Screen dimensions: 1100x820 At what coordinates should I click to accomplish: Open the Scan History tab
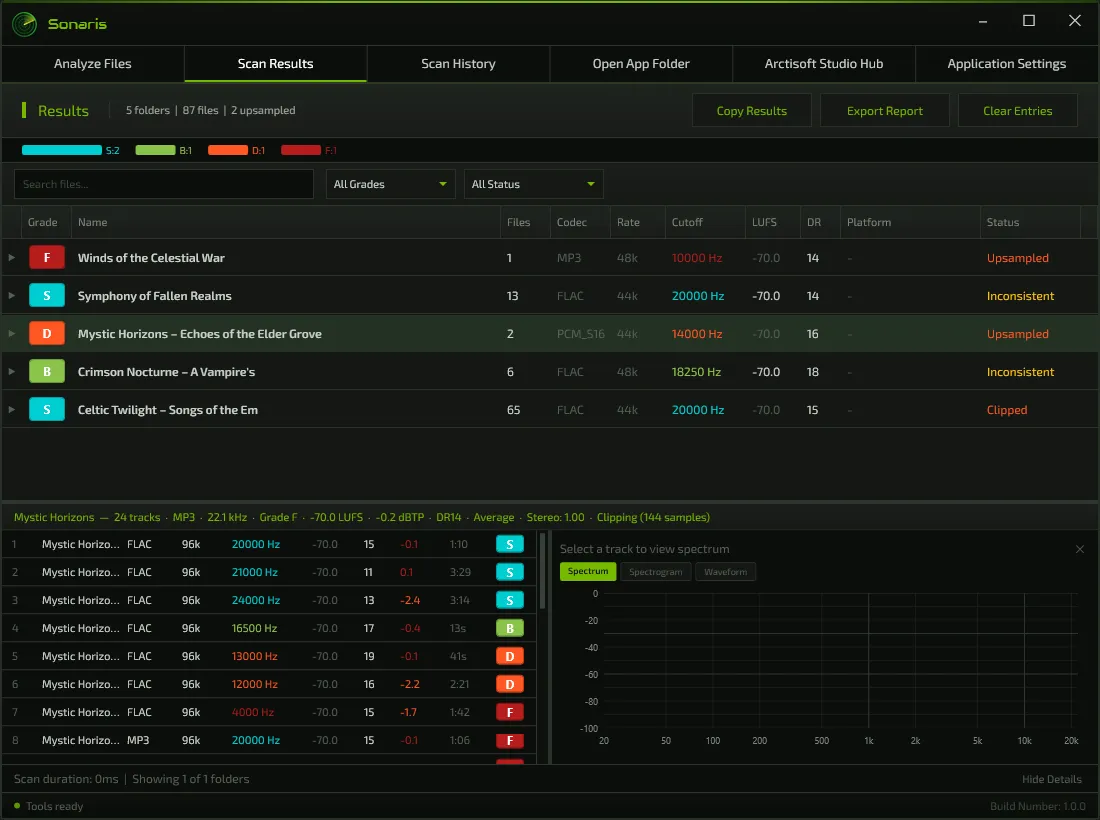point(458,64)
